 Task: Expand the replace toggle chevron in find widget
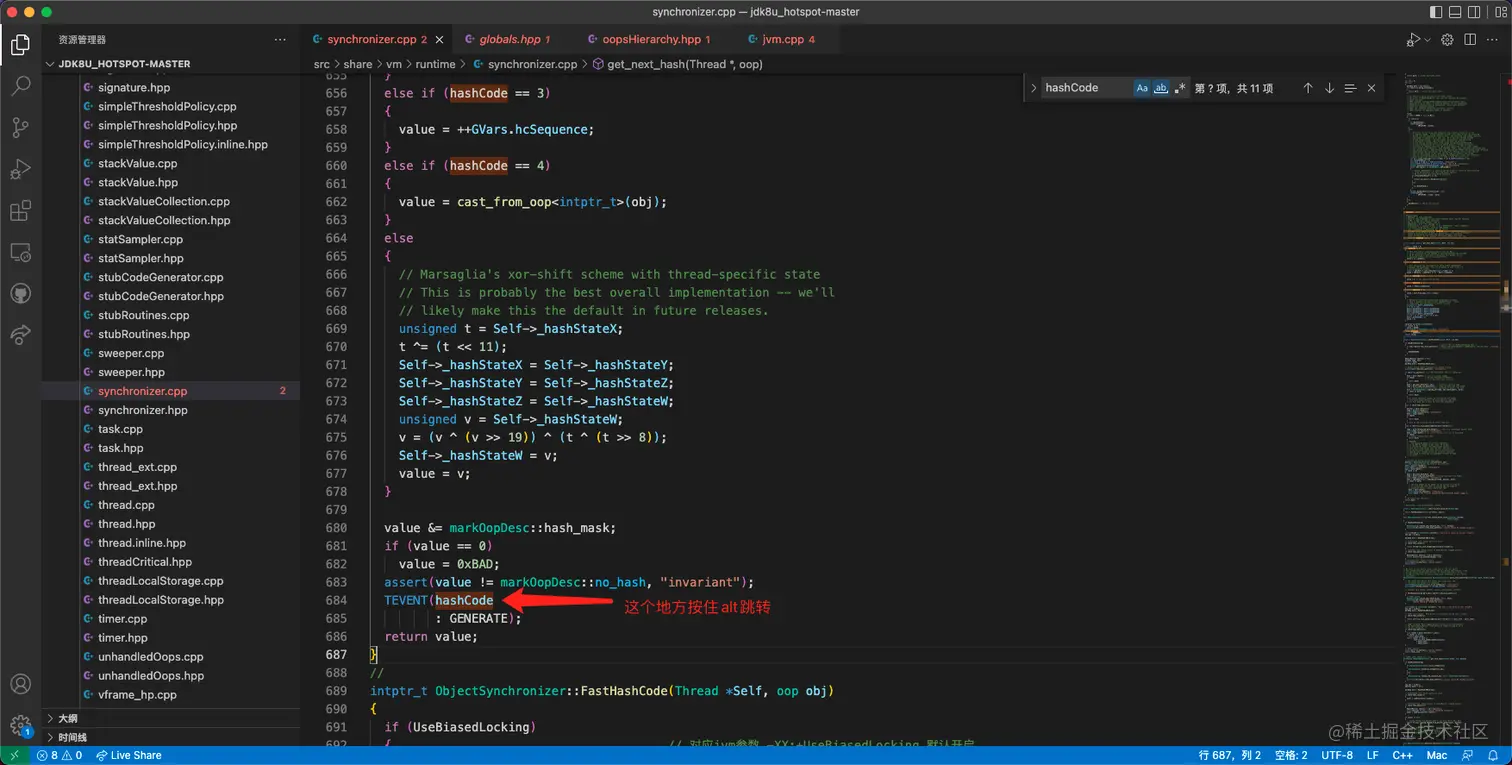(1033, 88)
